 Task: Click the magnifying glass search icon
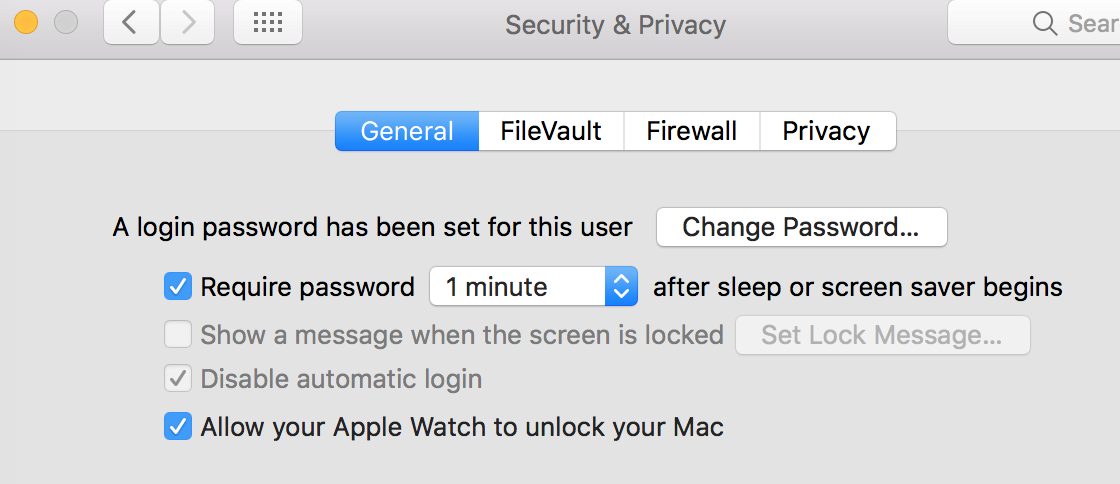coord(1045,23)
